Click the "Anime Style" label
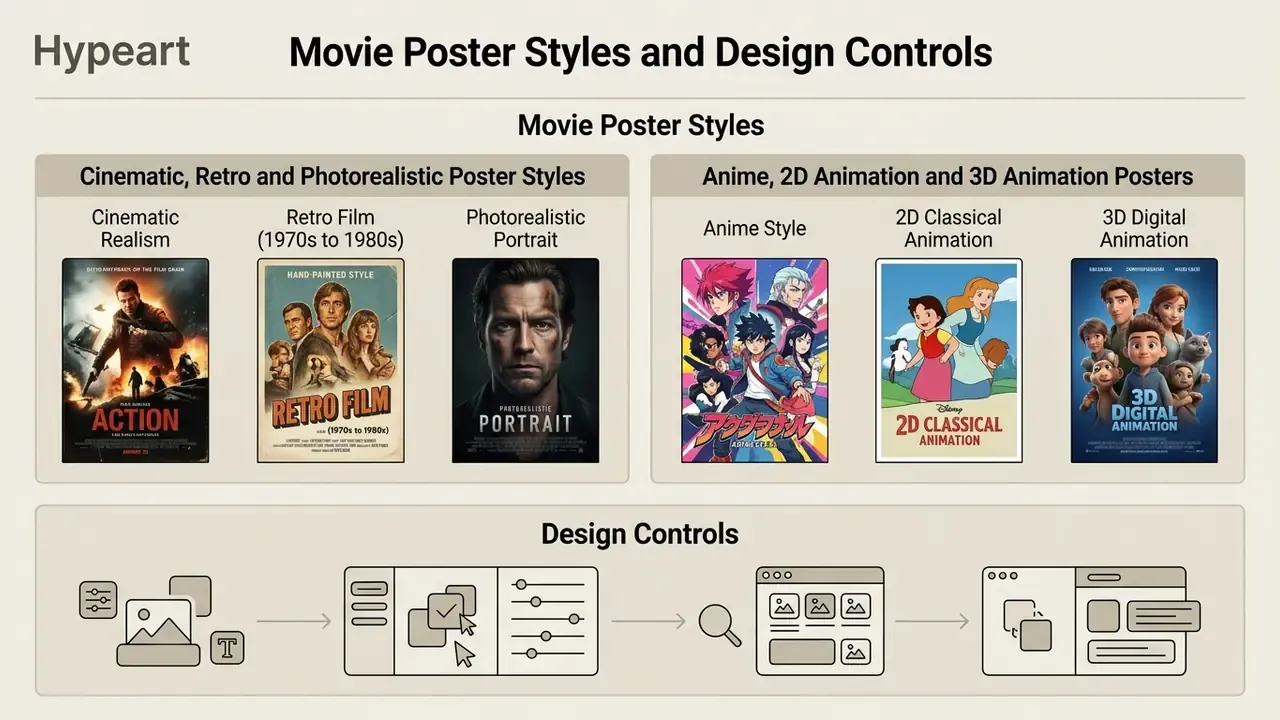The height and width of the screenshot is (720, 1280). 755,228
